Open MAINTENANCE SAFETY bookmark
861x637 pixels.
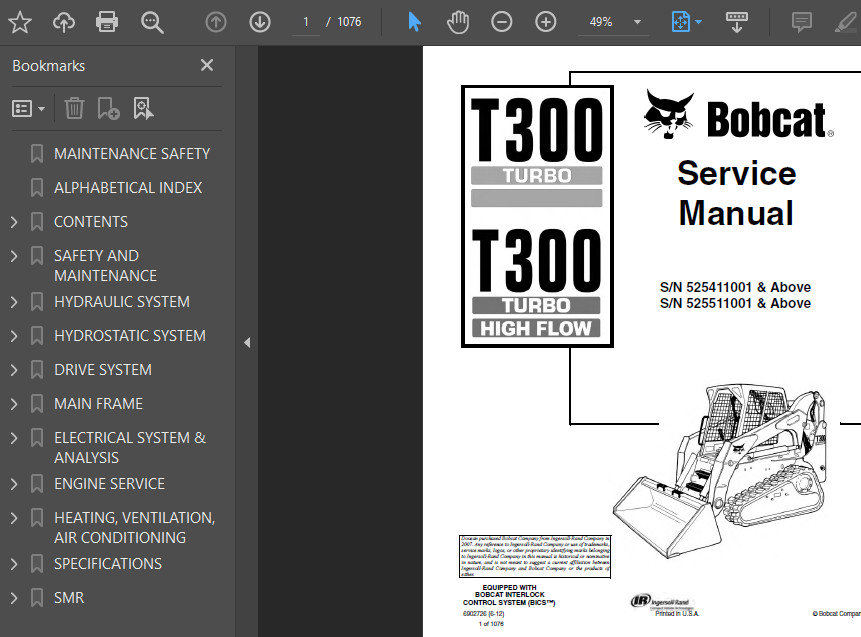point(132,154)
